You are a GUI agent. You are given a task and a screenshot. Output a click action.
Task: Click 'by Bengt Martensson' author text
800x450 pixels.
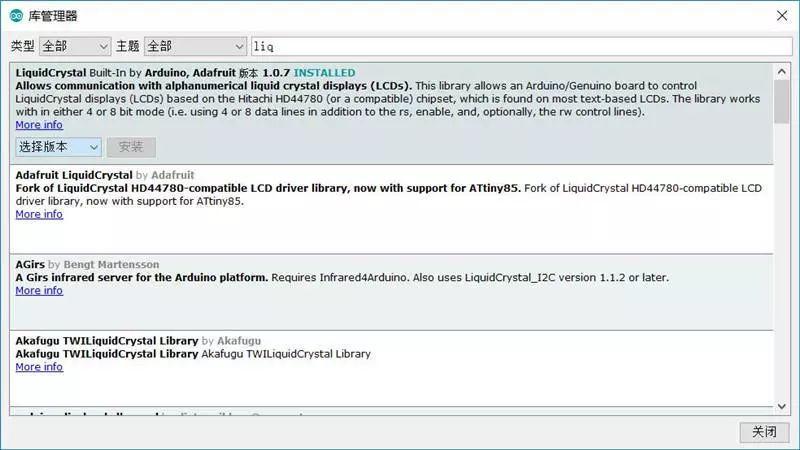pyautogui.click(x=104, y=264)
